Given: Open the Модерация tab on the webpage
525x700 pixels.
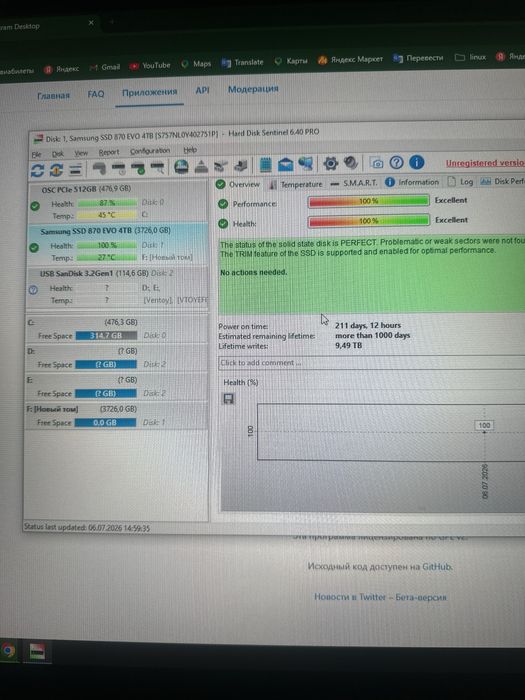Looking at the screenshot, I should click(253, 89).
